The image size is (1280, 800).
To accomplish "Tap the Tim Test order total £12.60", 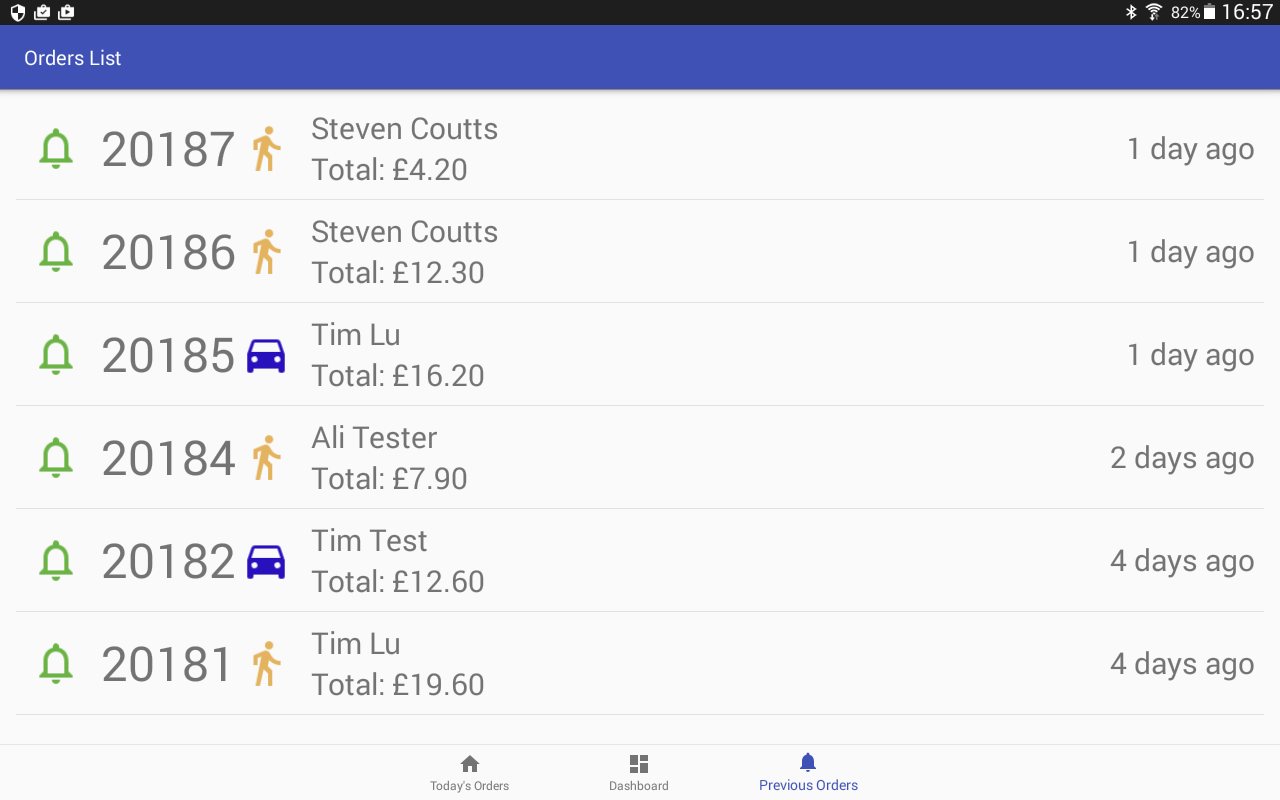I will [398, 582].
